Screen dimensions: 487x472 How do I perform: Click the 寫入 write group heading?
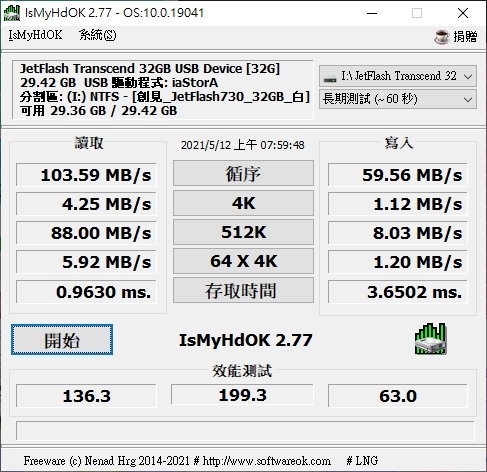[x=399, y=143]
